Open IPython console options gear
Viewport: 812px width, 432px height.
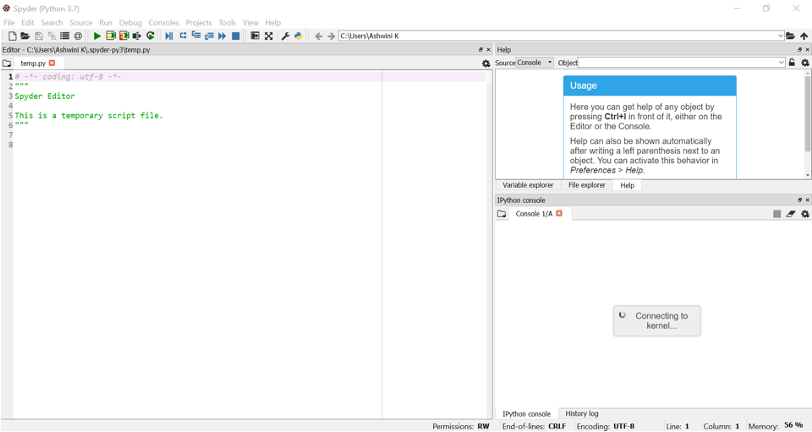click(x=805, y=214)
